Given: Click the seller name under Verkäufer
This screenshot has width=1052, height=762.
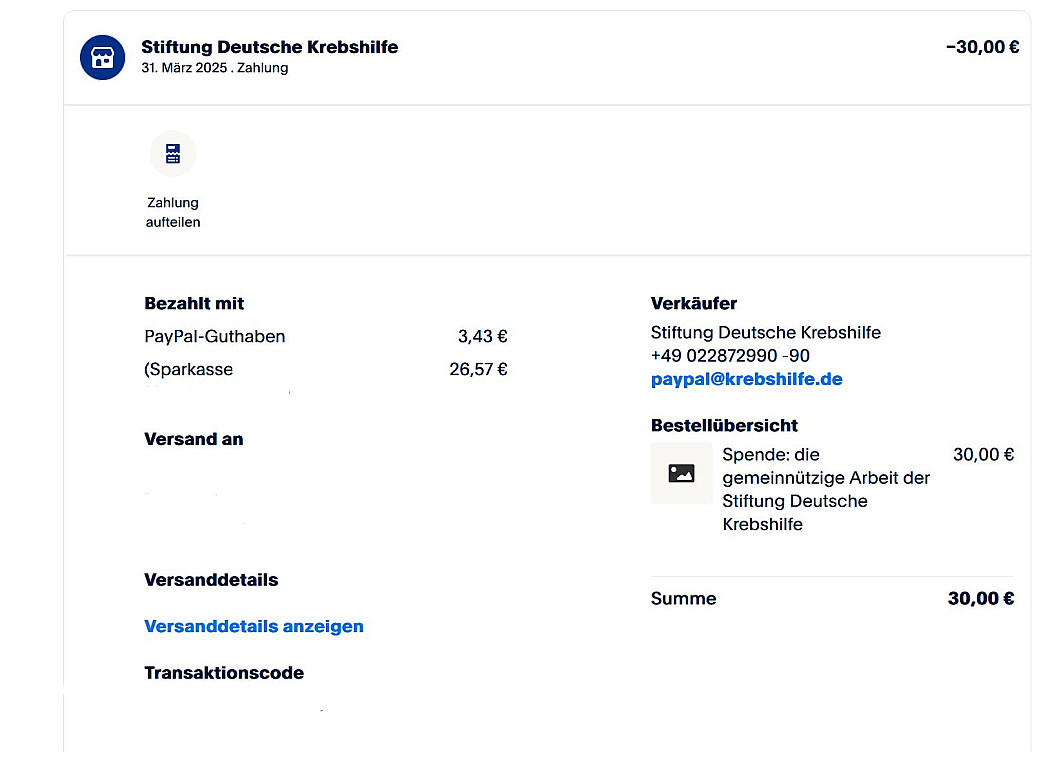Looking at the screenshot, I should point(765,332).
